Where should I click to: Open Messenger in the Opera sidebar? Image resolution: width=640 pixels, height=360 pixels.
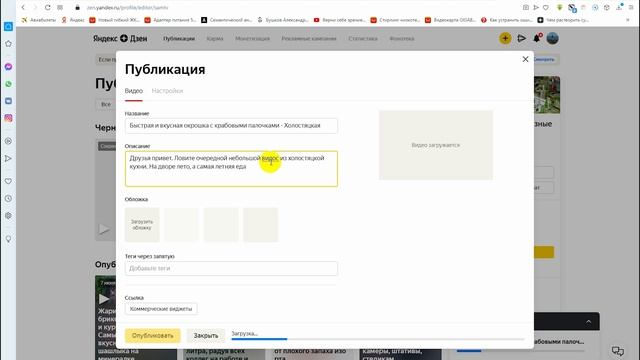8,67
